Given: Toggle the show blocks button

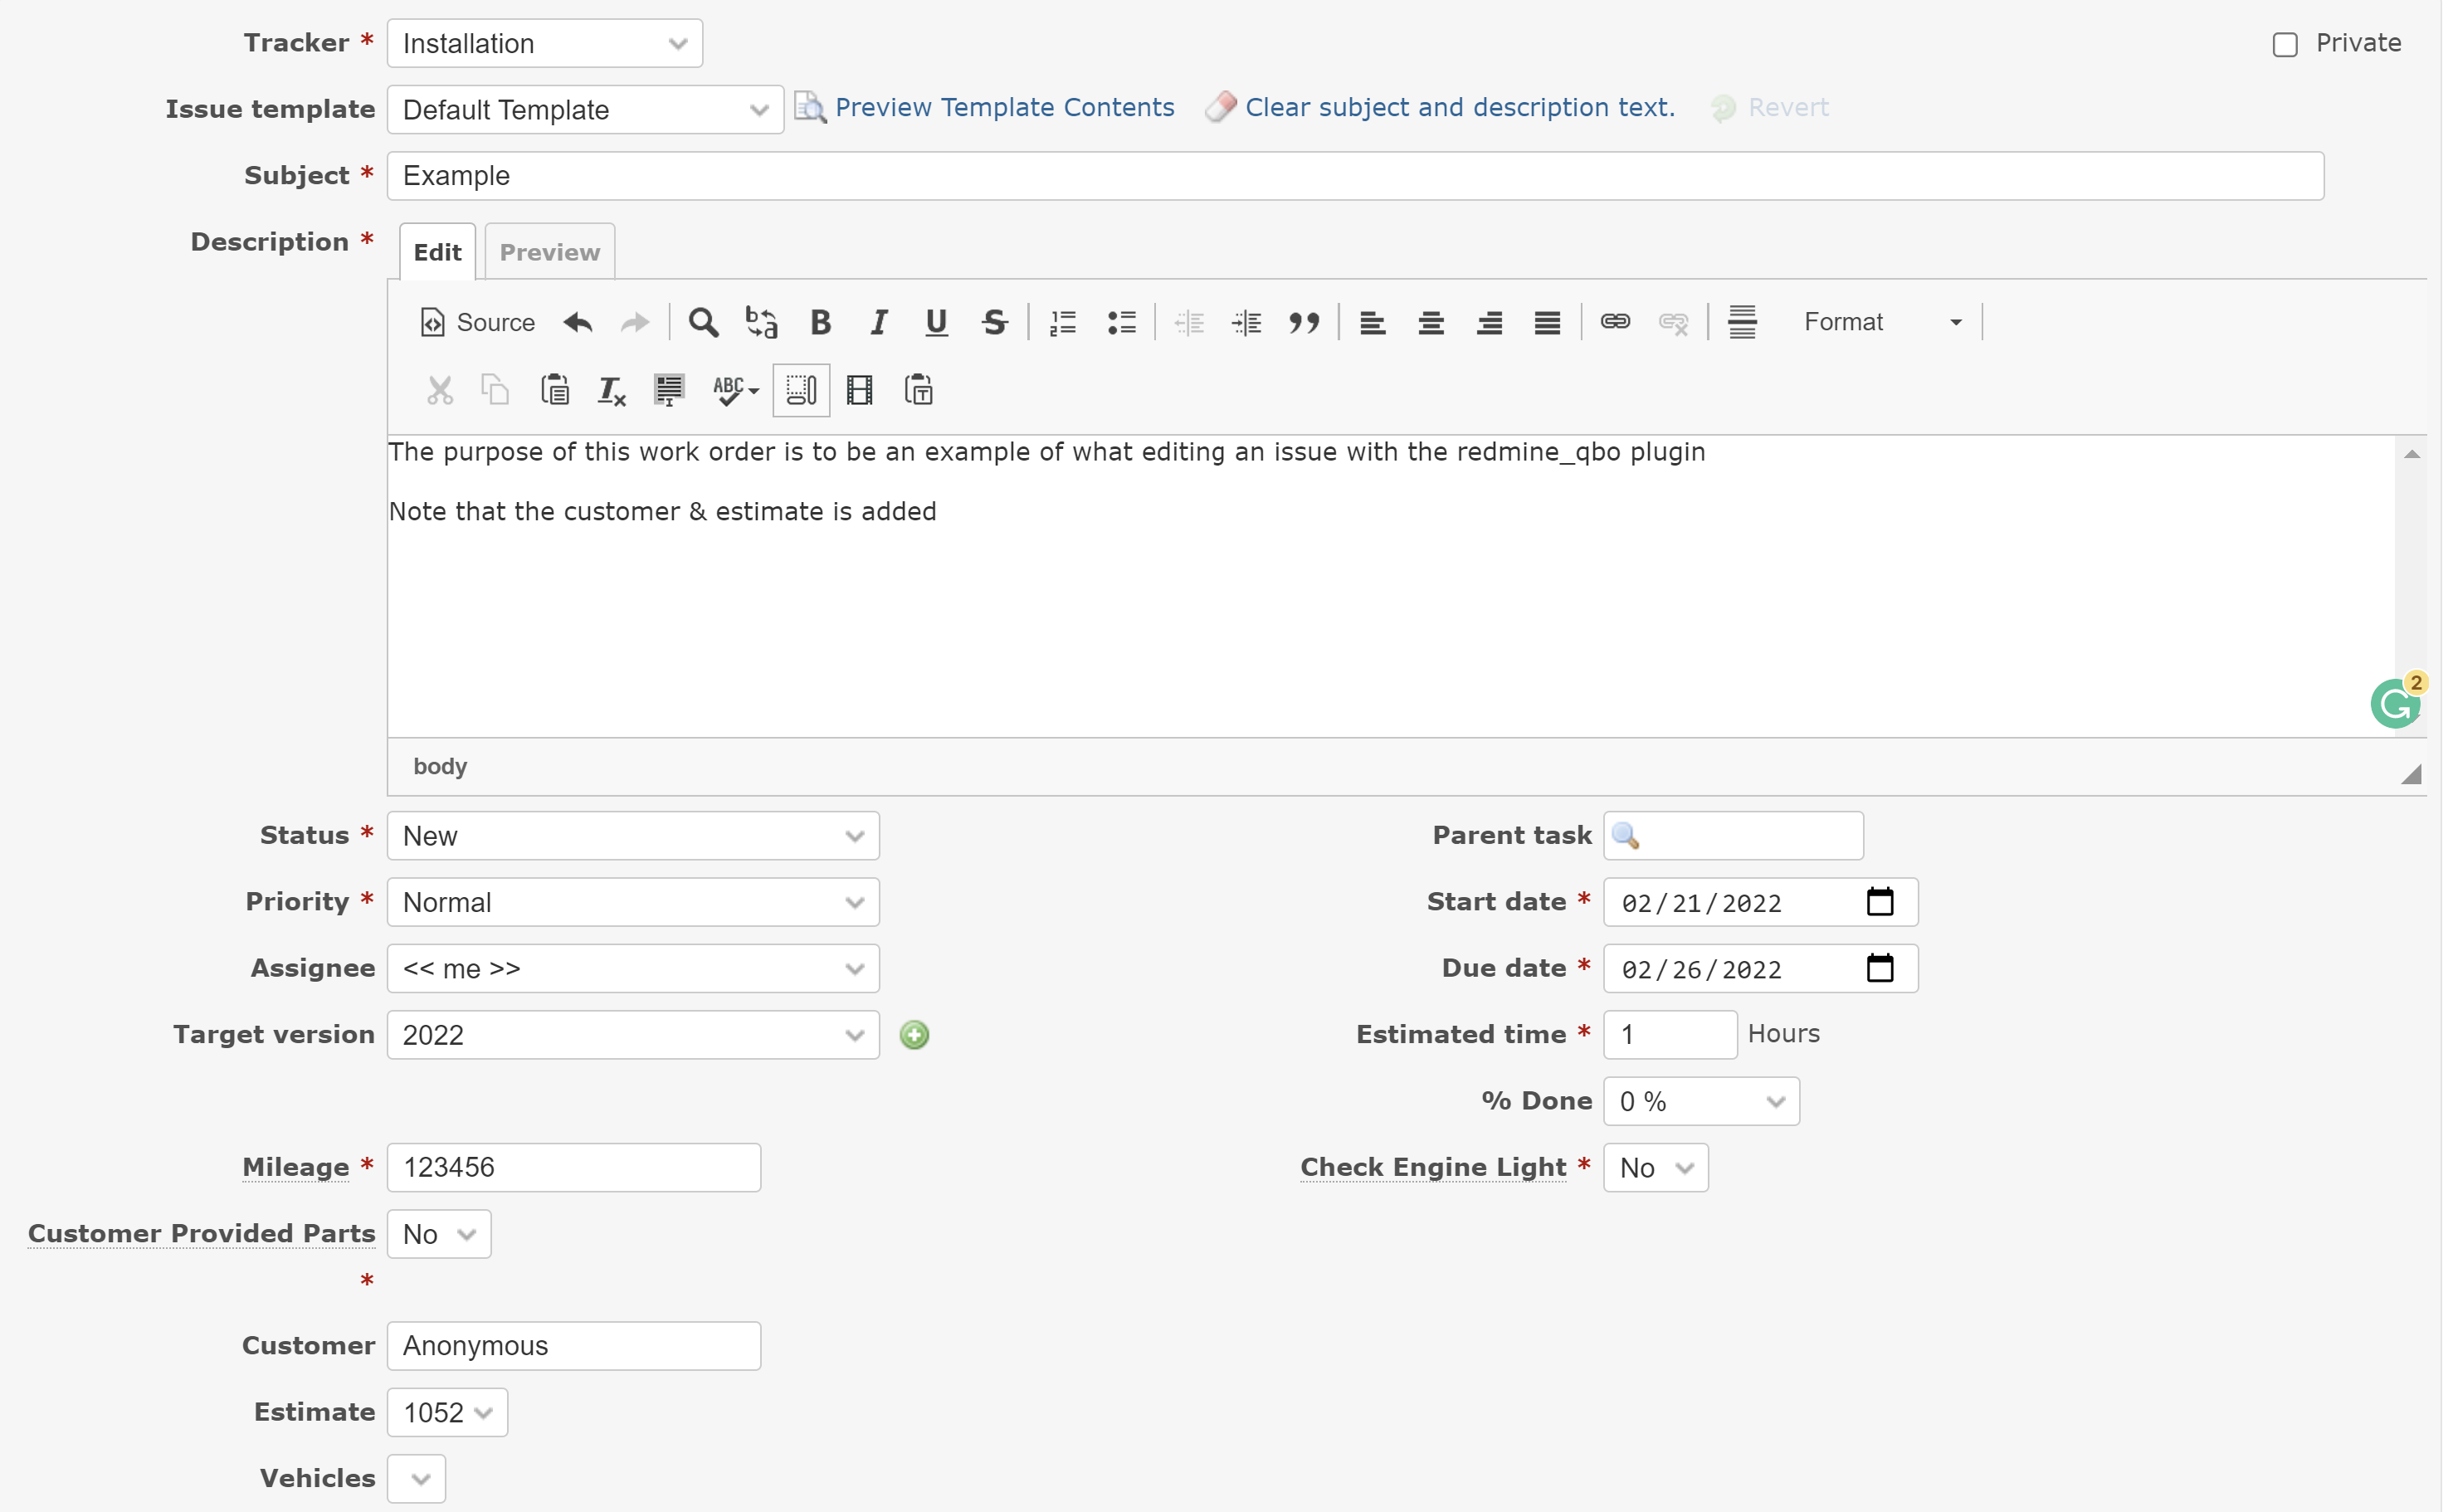Looking at the screenshot, I should [x=801, y=390].
